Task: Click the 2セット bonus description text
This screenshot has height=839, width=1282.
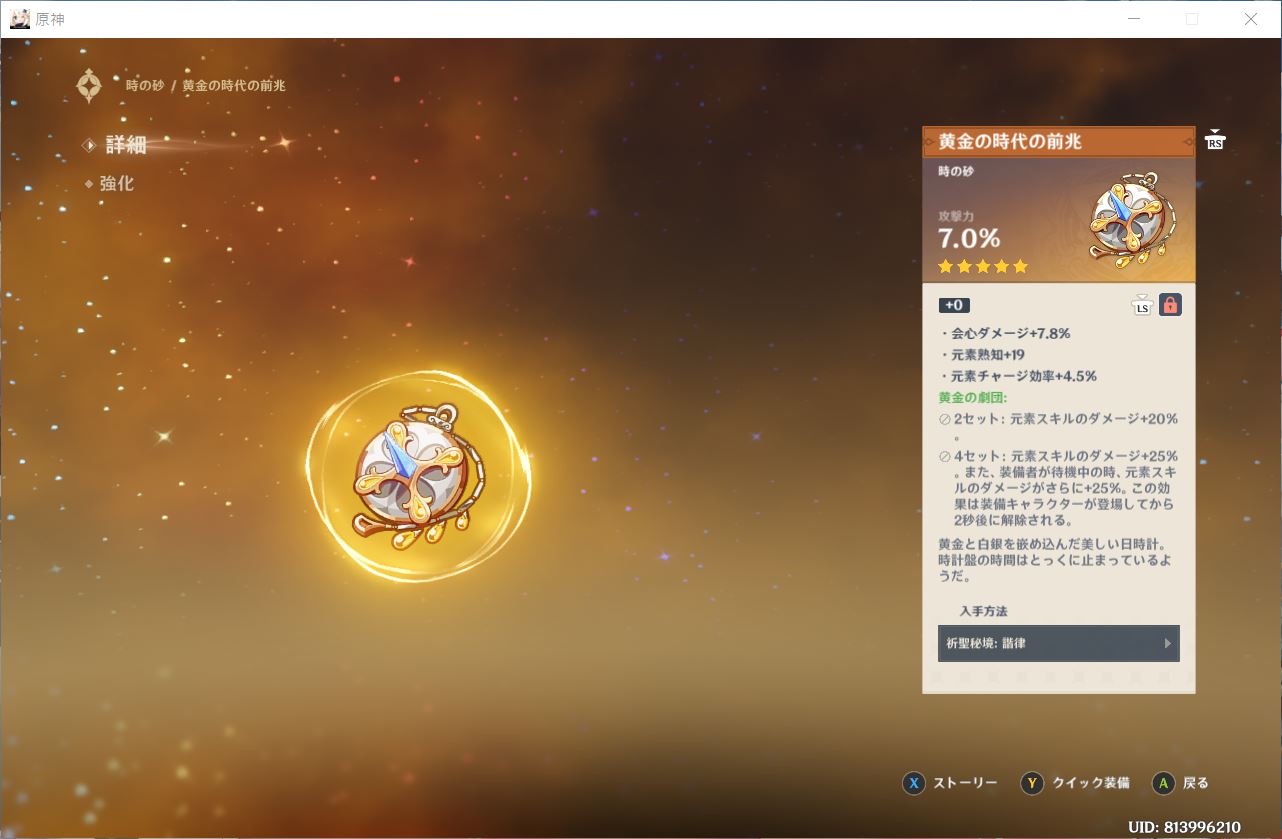Action: click(x=1066, y=427)
